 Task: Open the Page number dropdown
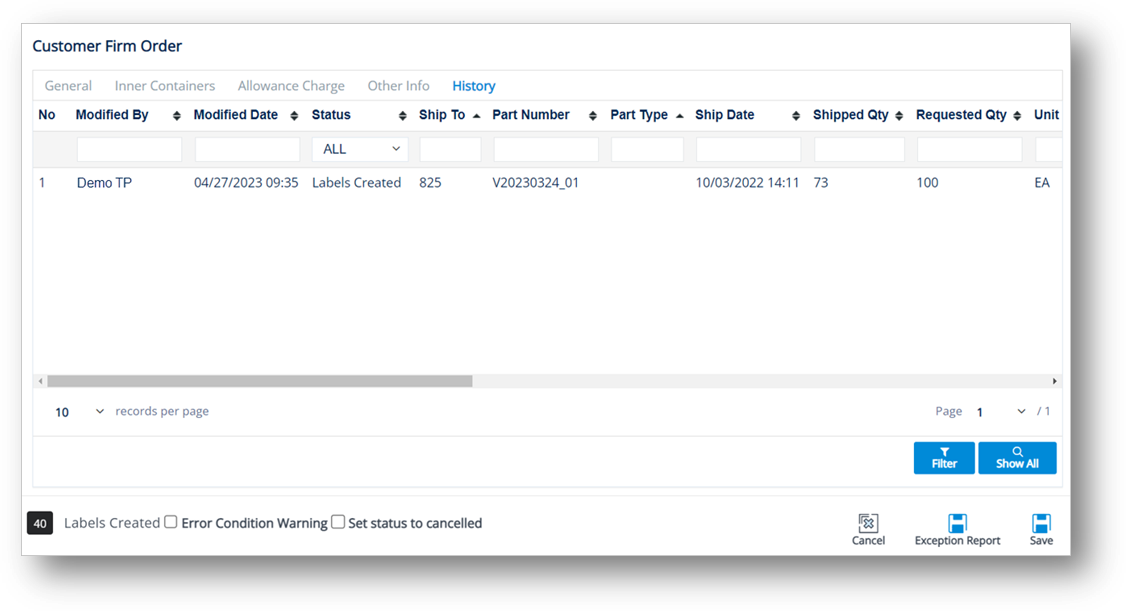coord(1000,411)
